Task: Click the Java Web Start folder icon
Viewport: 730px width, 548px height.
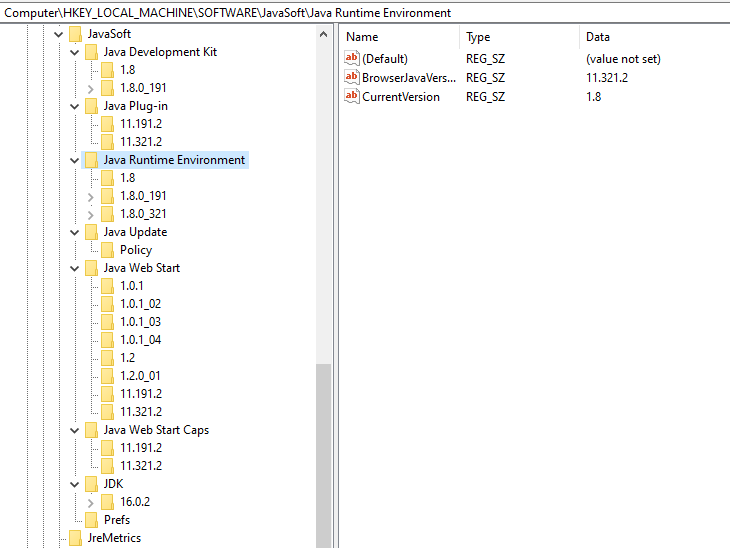Action: point(91,268)
